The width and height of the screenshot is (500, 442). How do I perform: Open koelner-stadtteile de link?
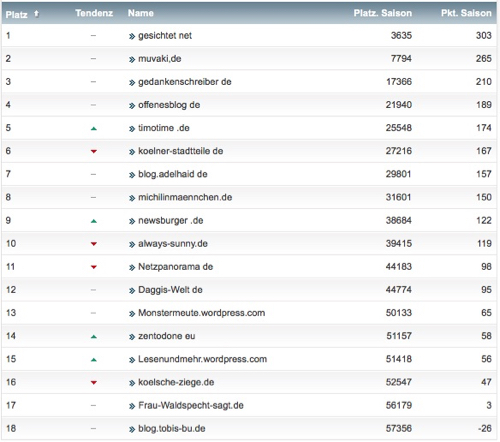pos(181,151)
